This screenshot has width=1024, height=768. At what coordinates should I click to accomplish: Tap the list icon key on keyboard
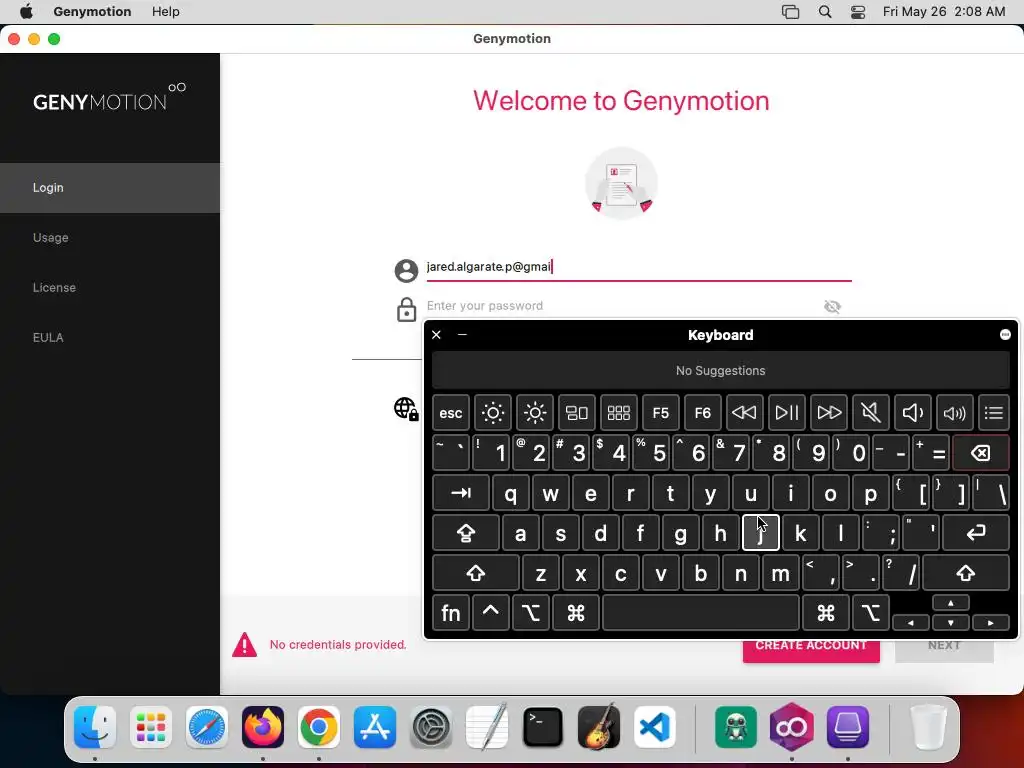(994, 413)
